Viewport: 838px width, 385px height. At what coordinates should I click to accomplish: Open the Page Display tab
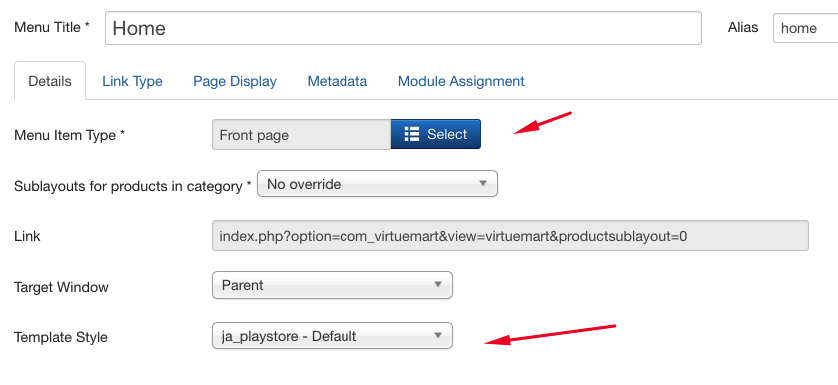click(235, 81)
